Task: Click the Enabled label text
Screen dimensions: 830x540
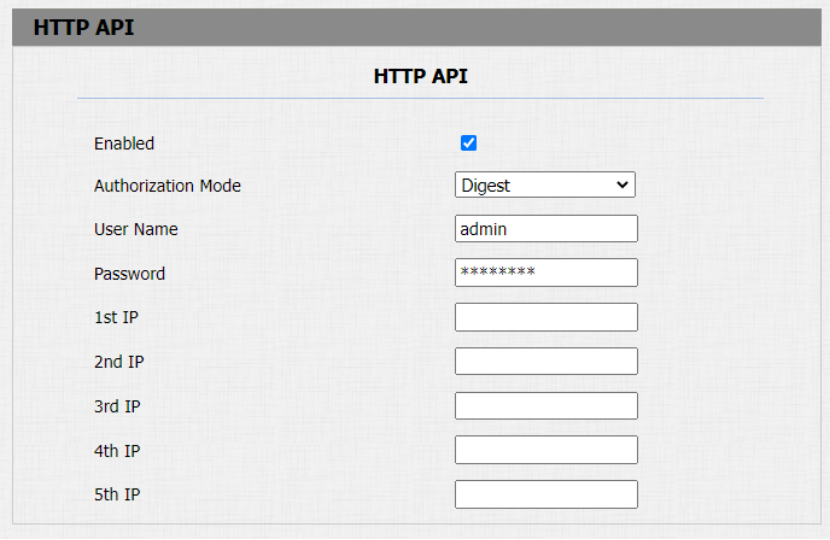Action: click(x=124, y=143)
